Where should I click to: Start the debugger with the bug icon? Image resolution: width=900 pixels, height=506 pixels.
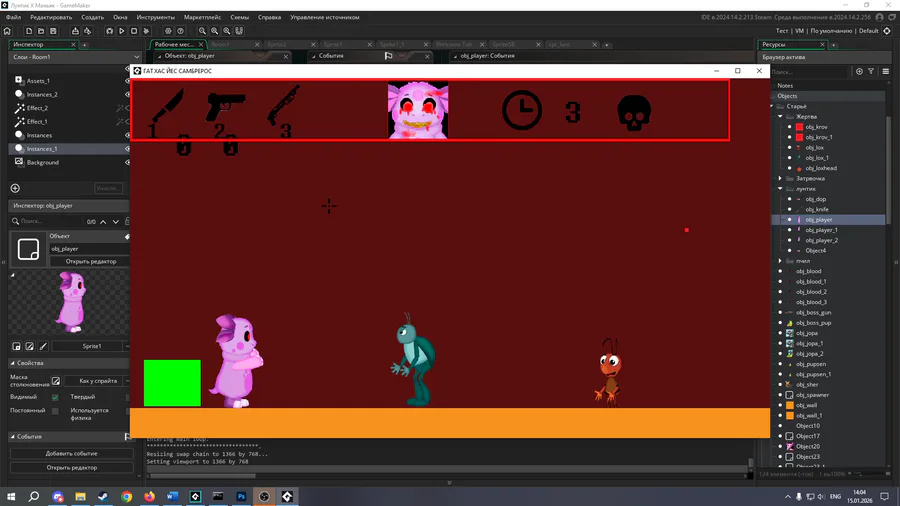coord(109,31)
